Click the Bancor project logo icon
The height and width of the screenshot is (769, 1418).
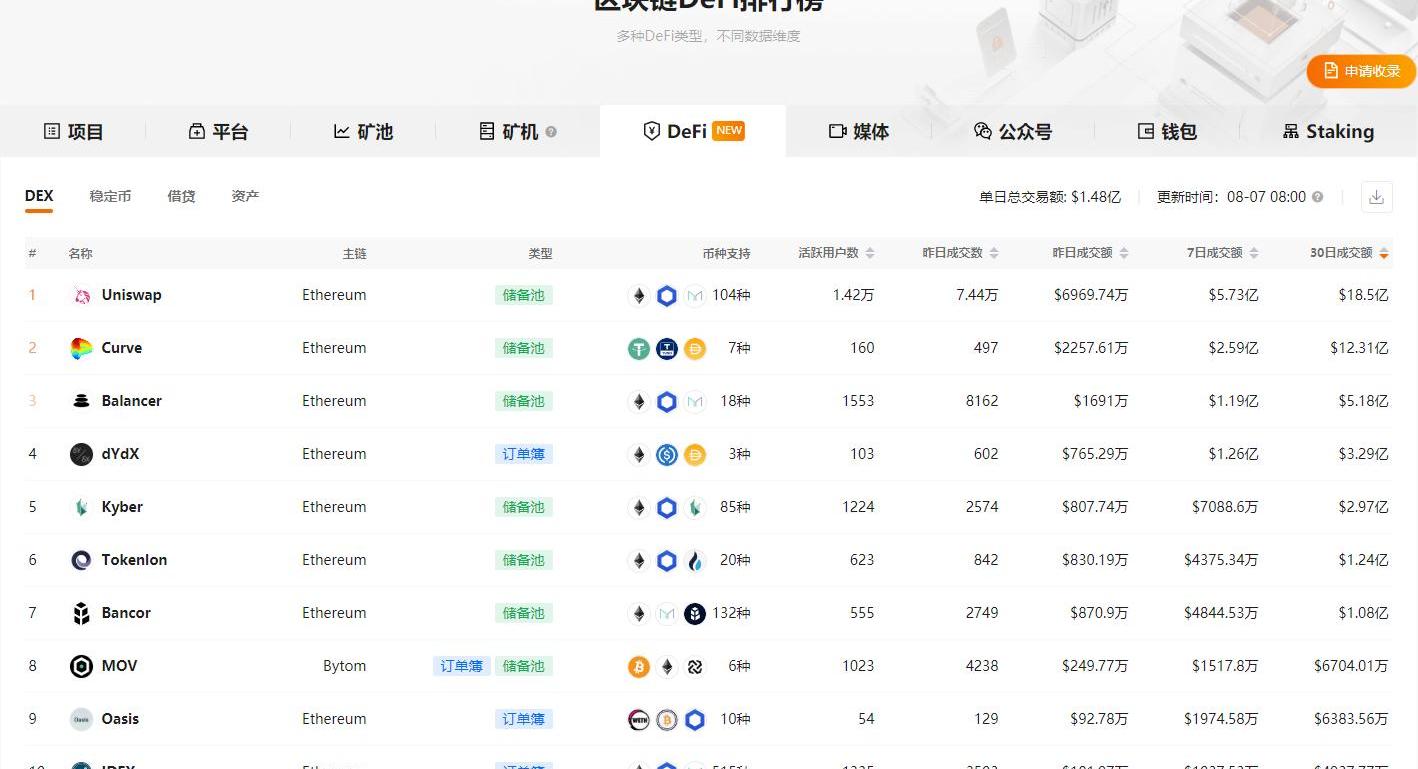tap(81, 613)
